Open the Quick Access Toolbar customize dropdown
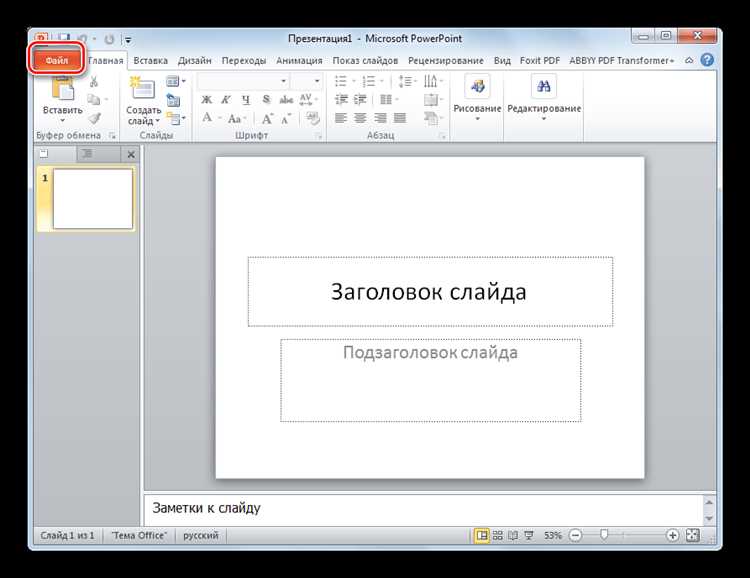Screen dimensions: 750x578 point(128,40)
